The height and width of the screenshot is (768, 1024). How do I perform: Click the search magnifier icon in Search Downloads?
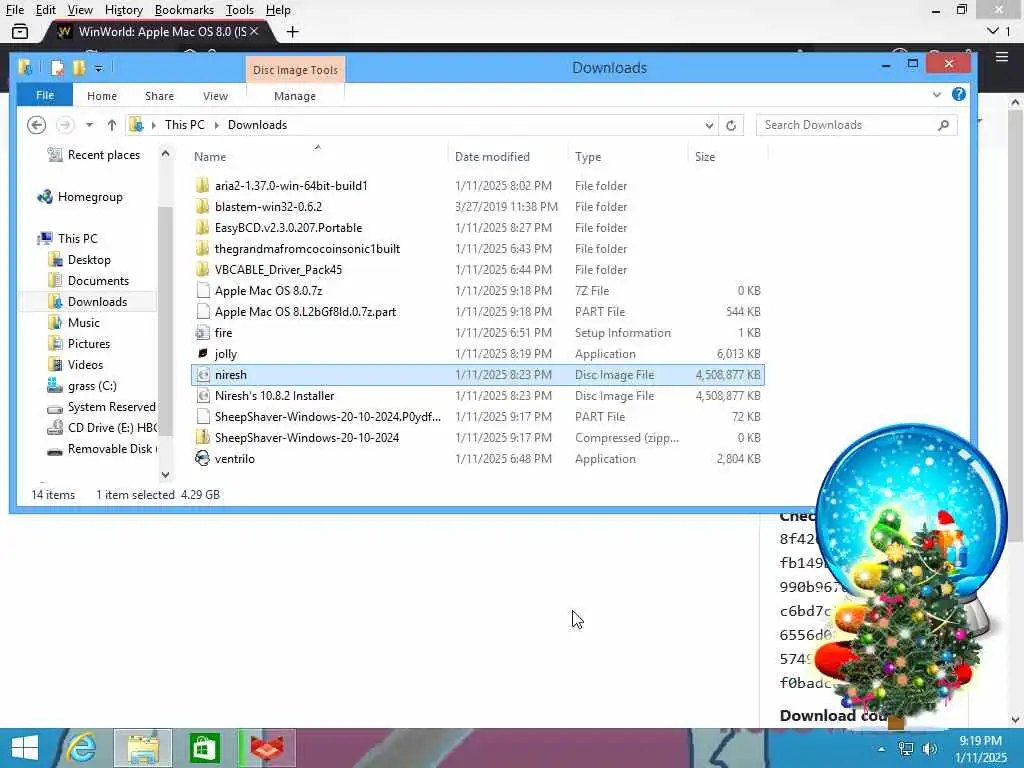point(943,125)
